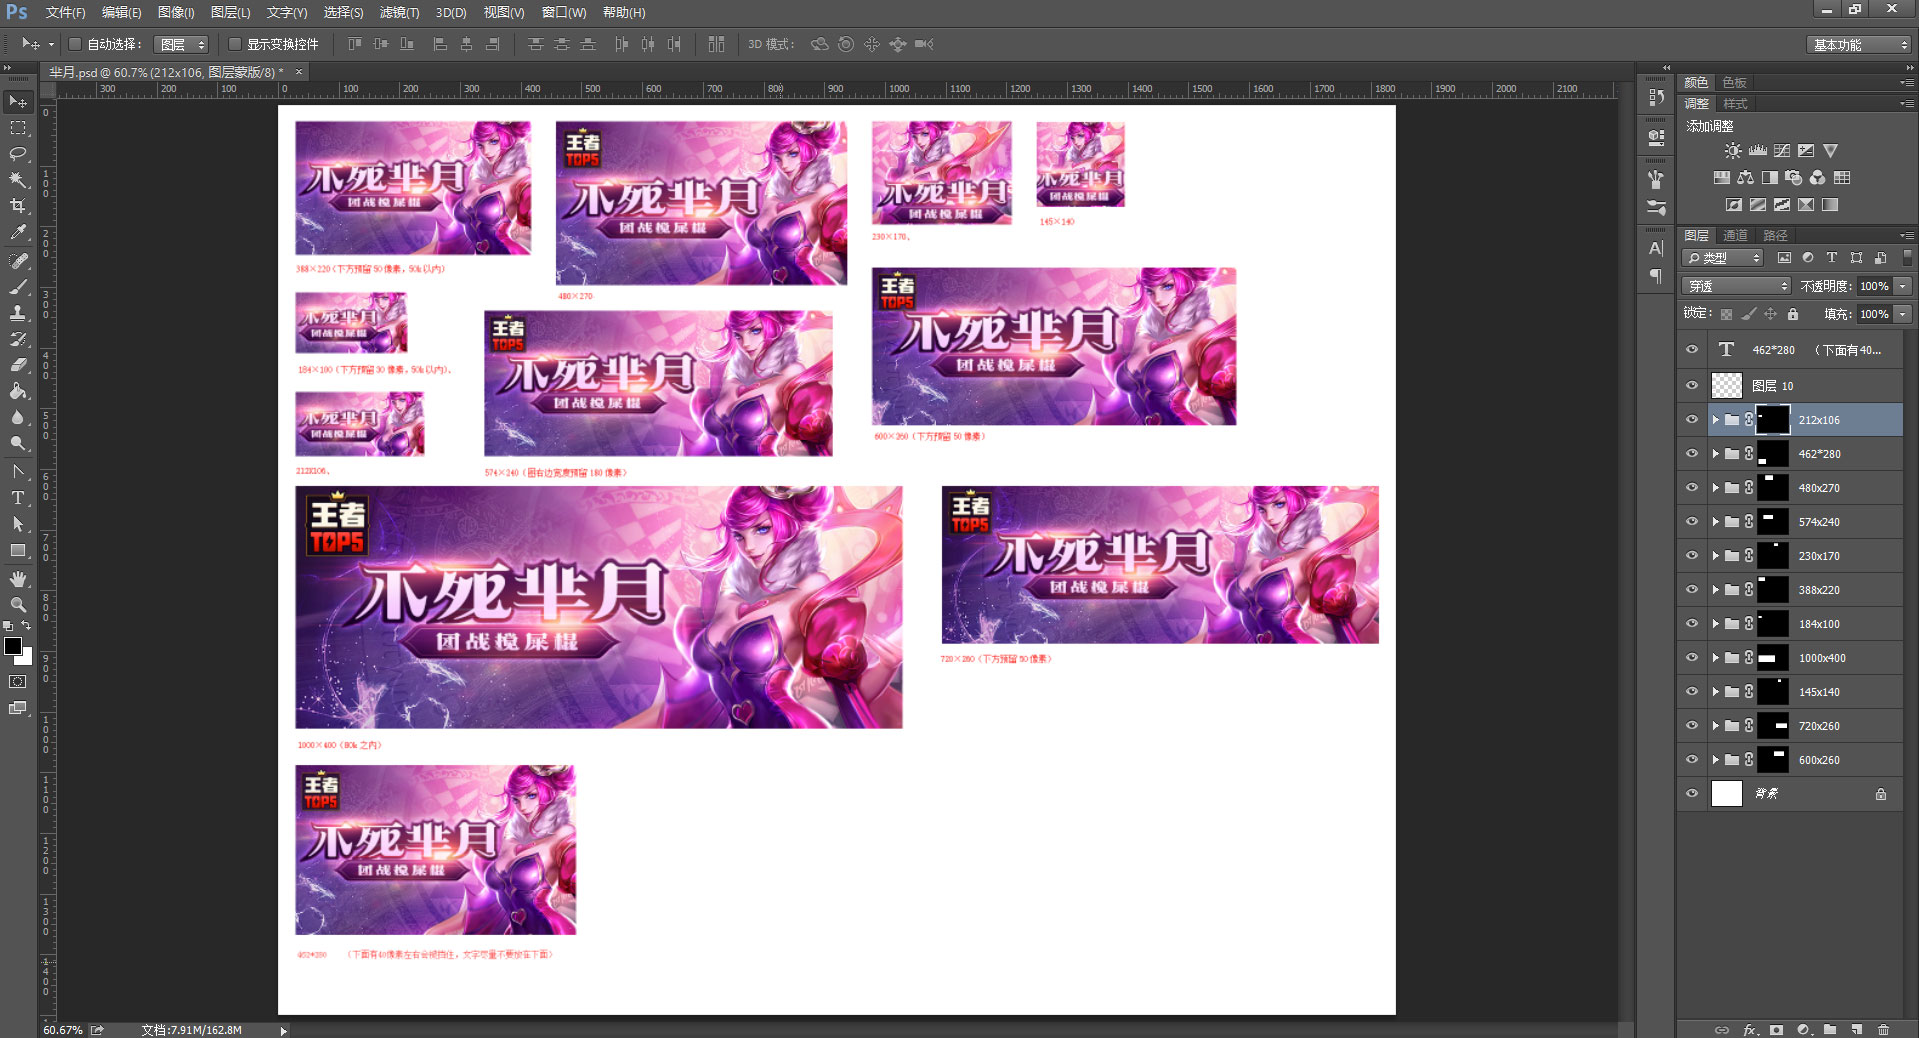Screen dimensions: 1919x1038
Task: Select the Rectangle shape tool
Action: [18, 551]
